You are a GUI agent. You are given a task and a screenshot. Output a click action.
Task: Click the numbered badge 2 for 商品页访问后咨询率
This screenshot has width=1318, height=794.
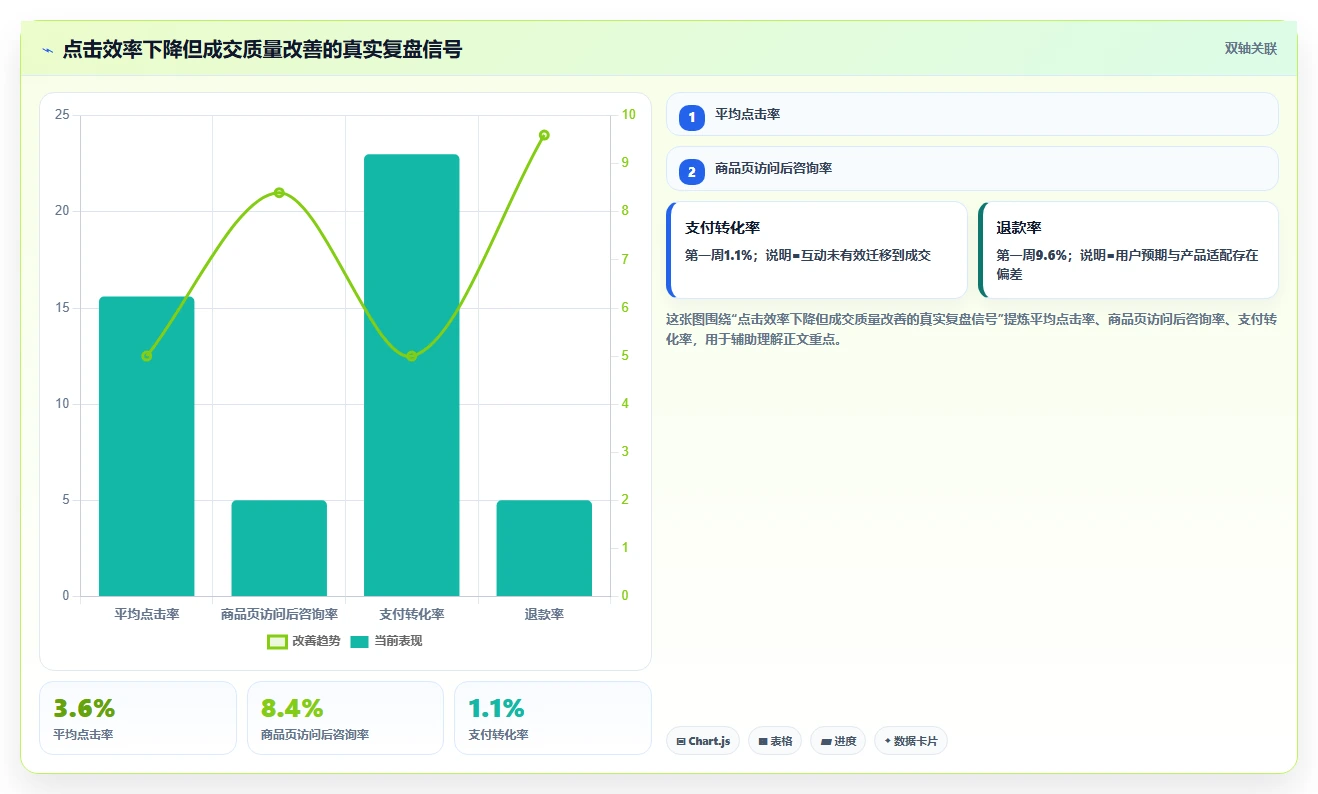[x=692, y=172]
